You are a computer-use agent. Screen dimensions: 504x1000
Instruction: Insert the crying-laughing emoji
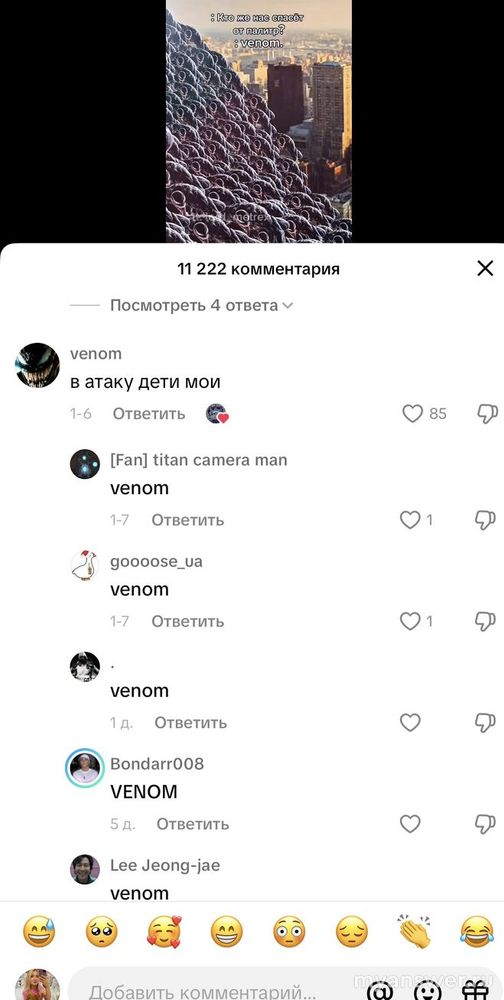[477, 931]
